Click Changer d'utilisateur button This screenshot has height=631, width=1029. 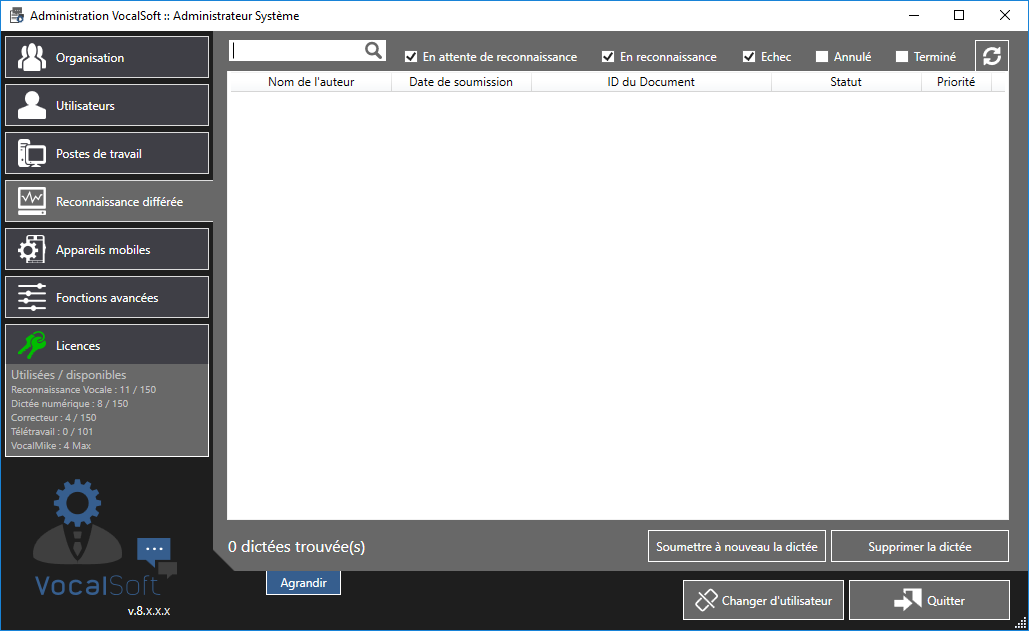763,600
